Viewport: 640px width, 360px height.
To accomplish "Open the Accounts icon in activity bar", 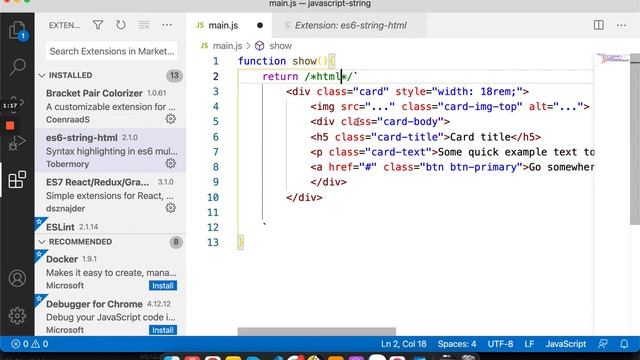I will (17, 278).
